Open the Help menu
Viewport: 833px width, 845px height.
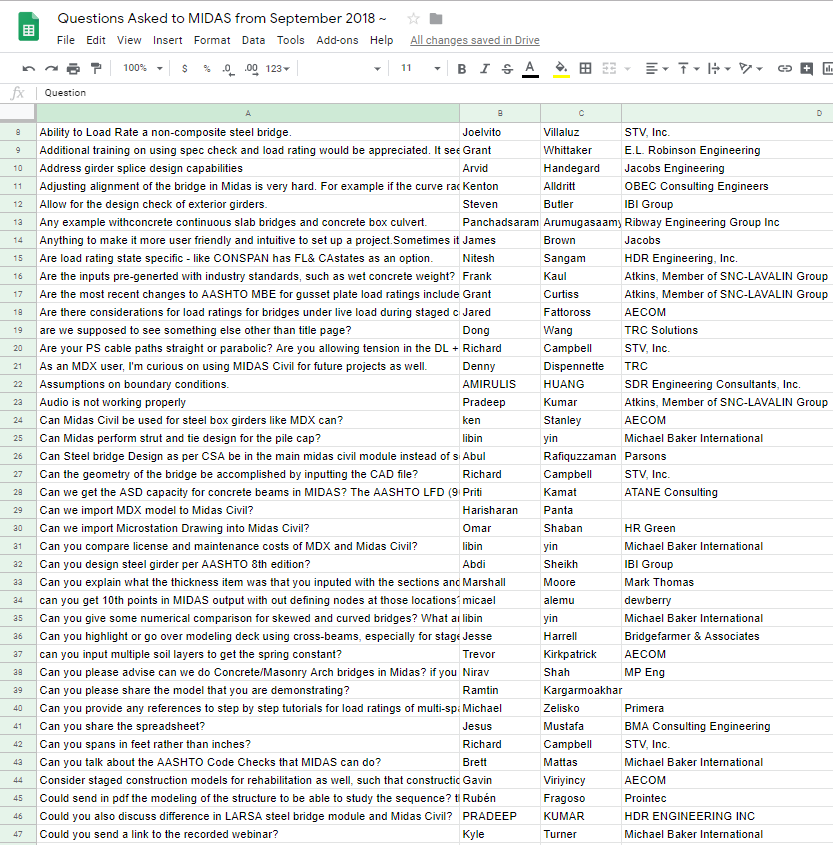tap(381, 40)
